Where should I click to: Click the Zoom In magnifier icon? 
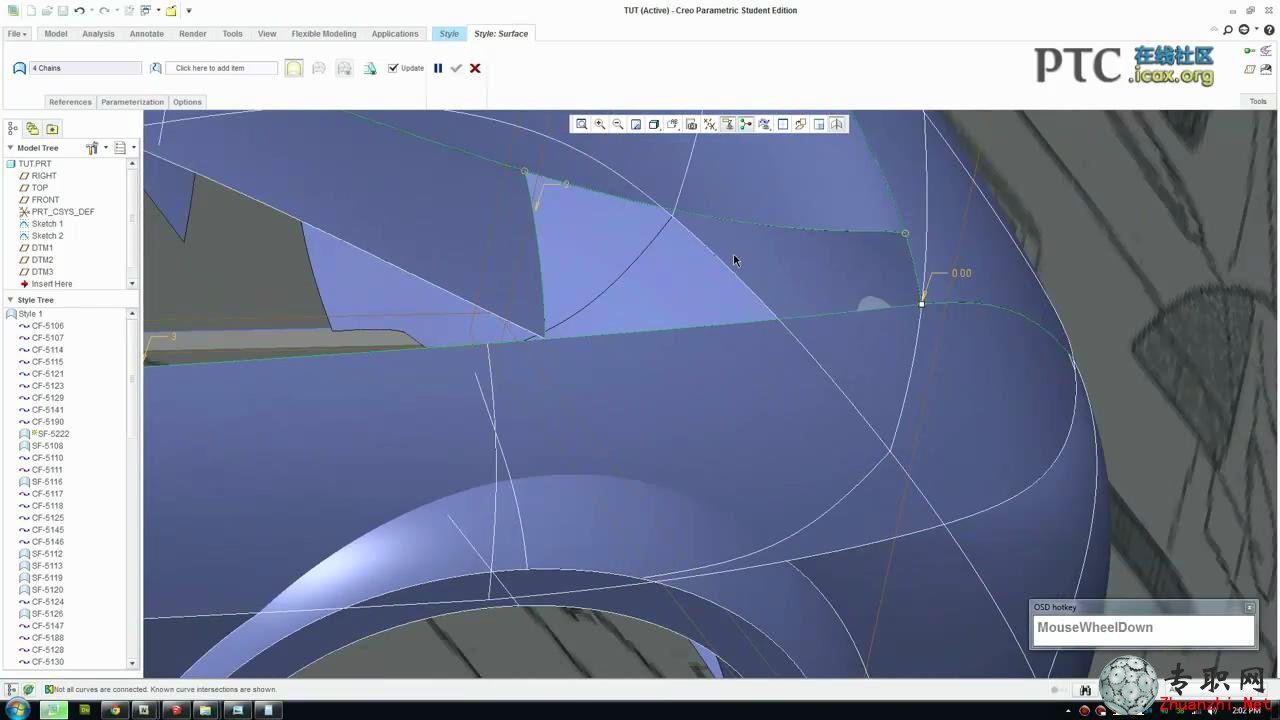pyautogui.click(x=600, y=124)
